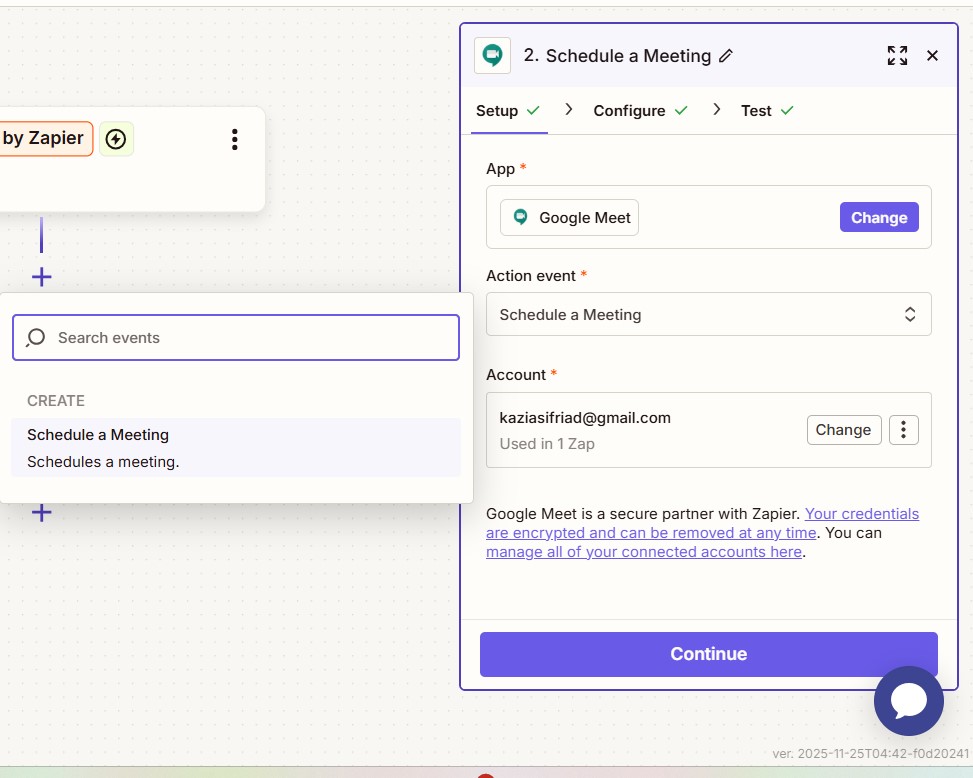Screen dimensions: 973x778
Task: Close the Schedule a Meeting panel
Action: point(932,56)
